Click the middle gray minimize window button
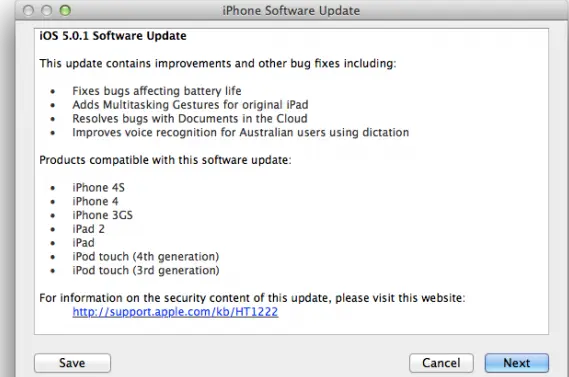 (x=46, y=11)
